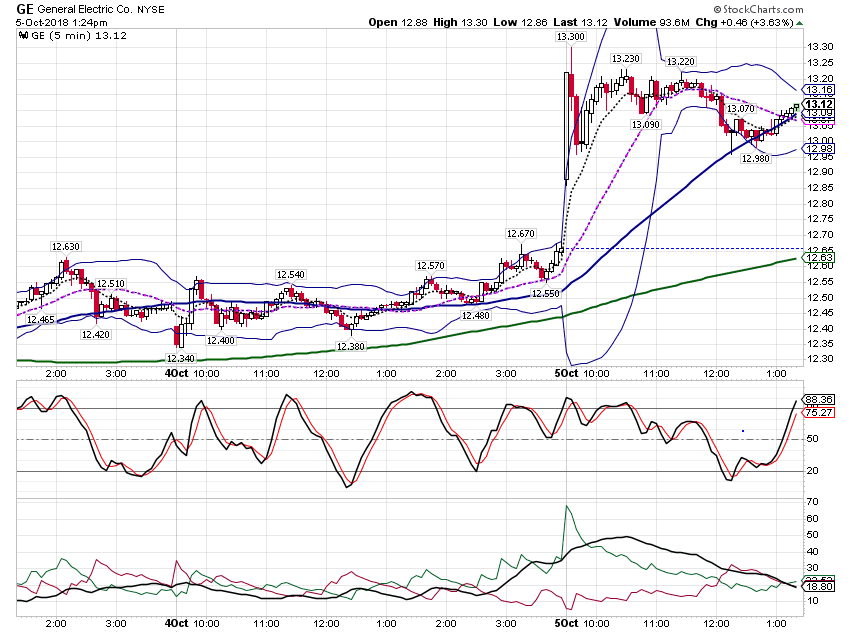Click the 13.230 price annotation

626,59
